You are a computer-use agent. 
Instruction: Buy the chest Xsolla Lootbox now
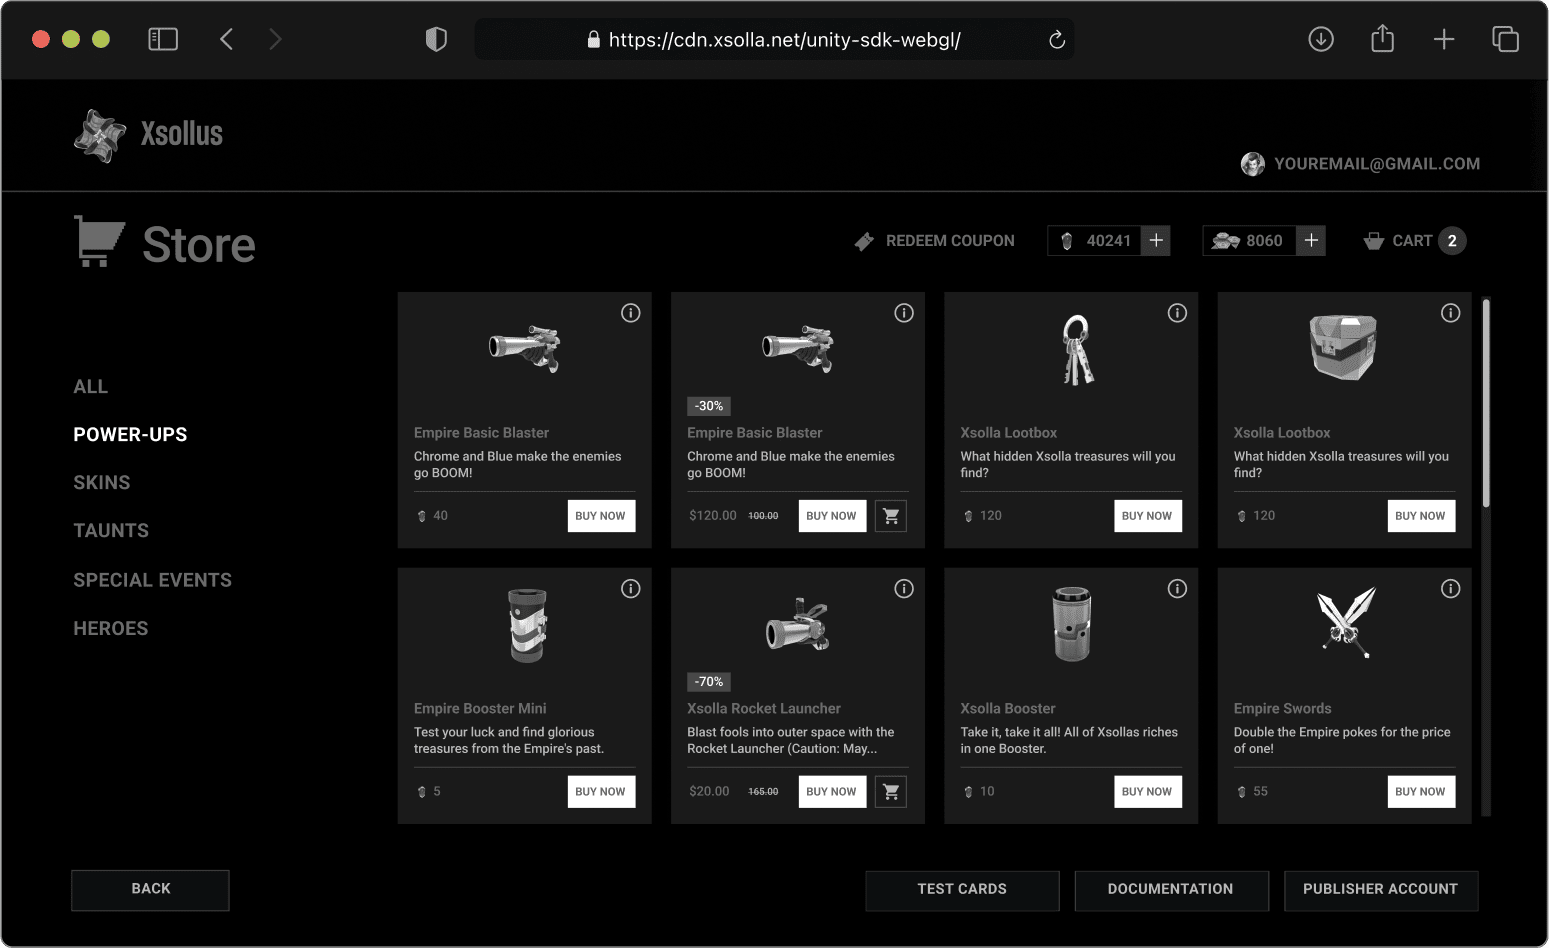(x=1421, y=516)
